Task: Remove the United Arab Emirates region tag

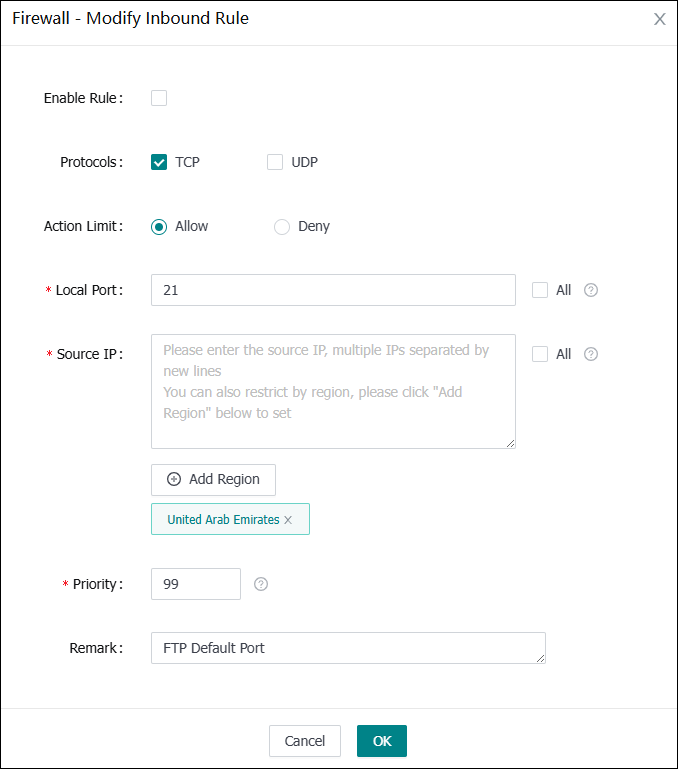Action: tap(288, 520)
